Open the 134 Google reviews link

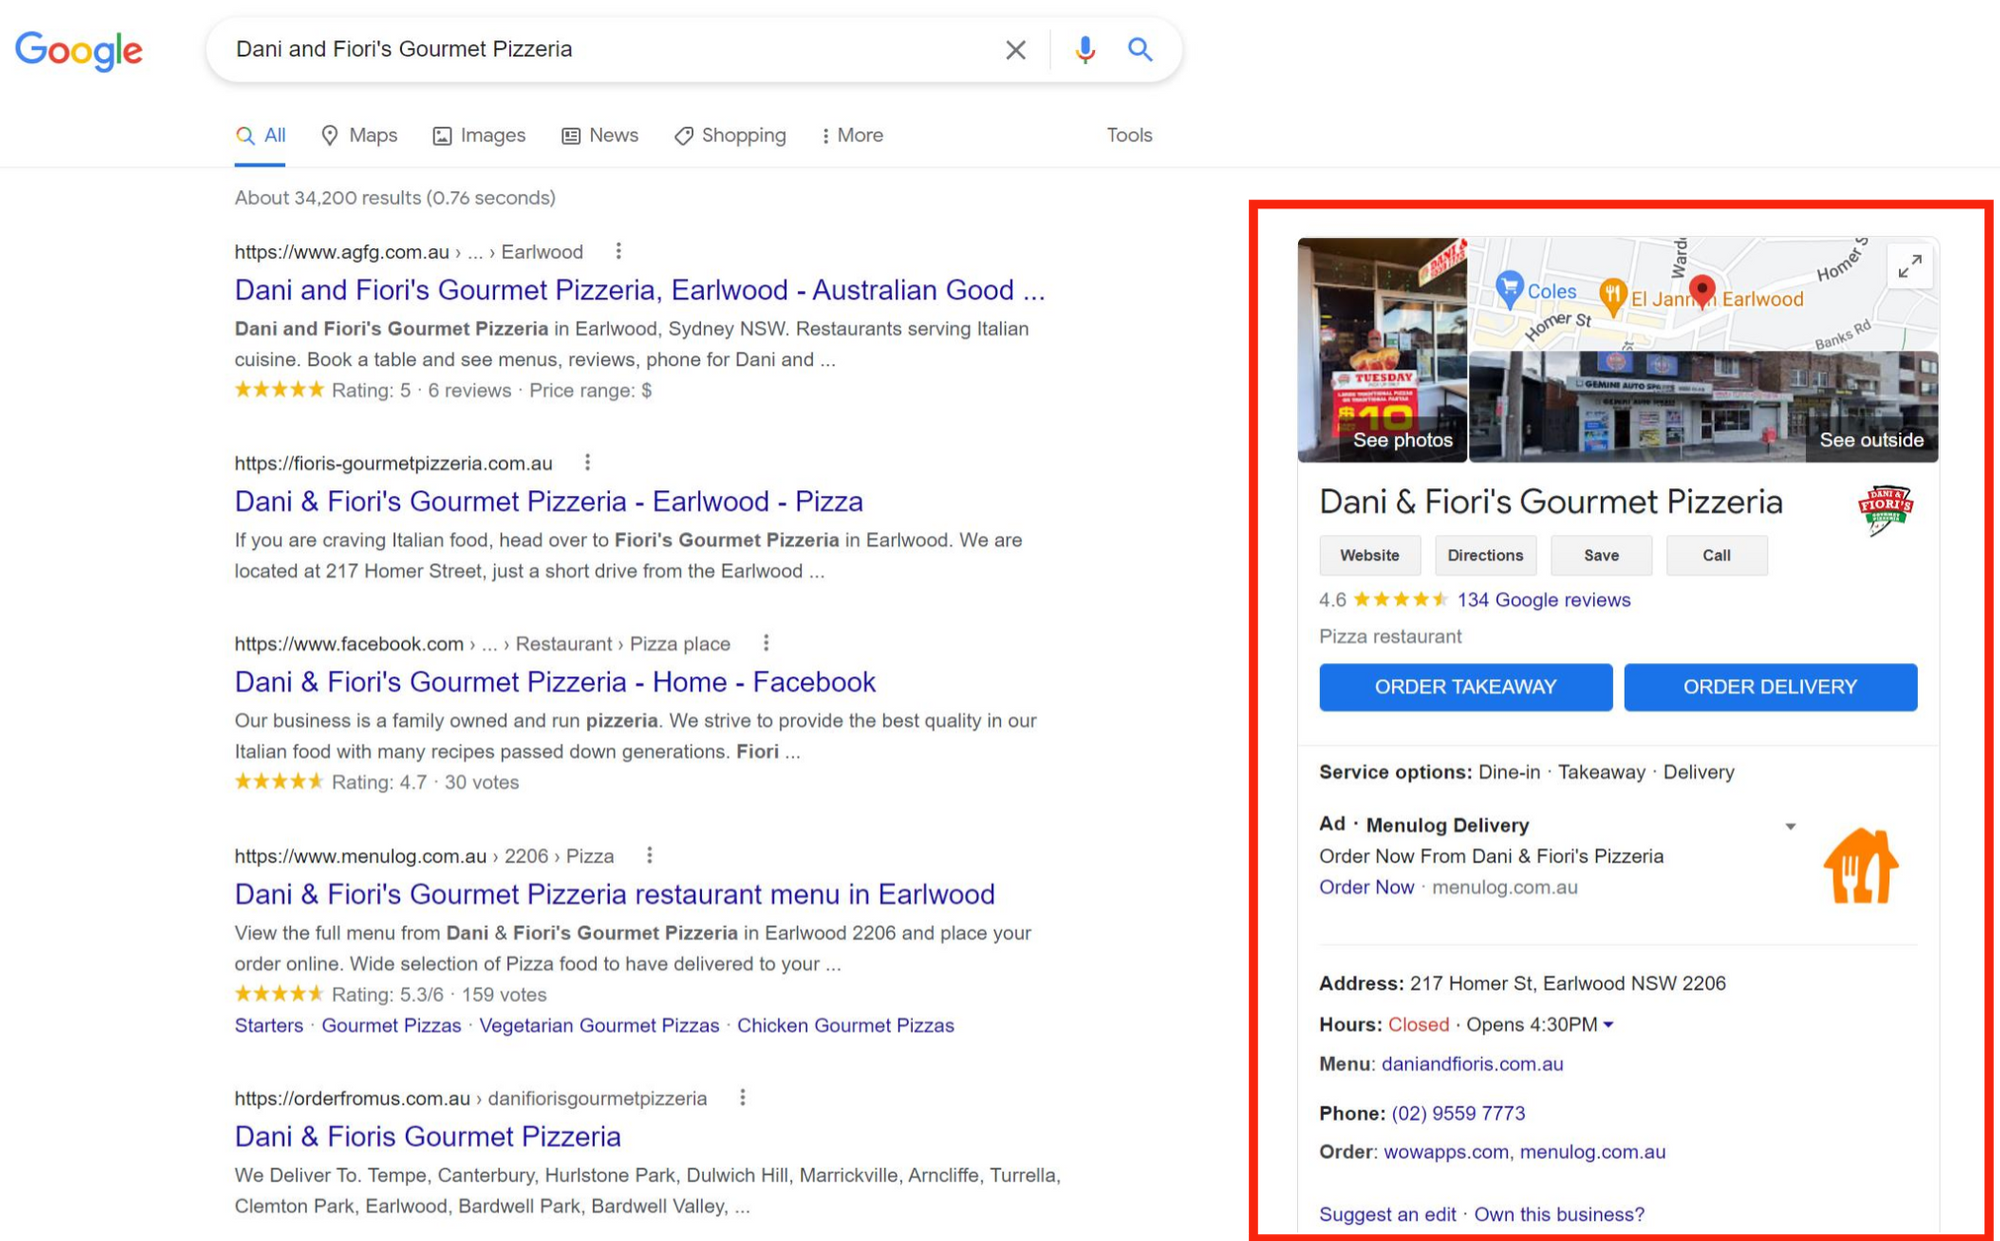pos(1542,600)
